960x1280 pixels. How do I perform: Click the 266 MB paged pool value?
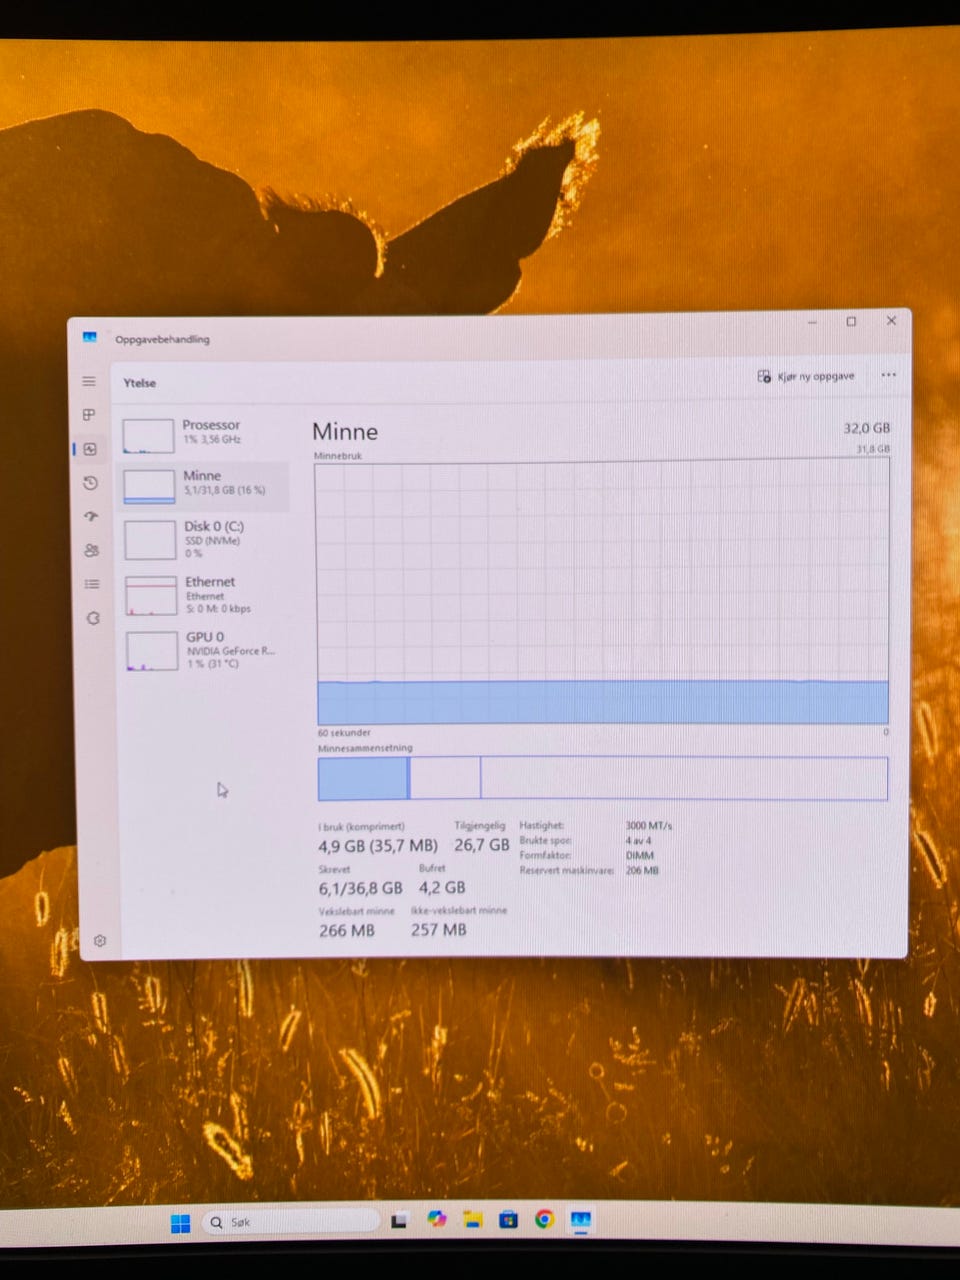(x=347, y=931)
